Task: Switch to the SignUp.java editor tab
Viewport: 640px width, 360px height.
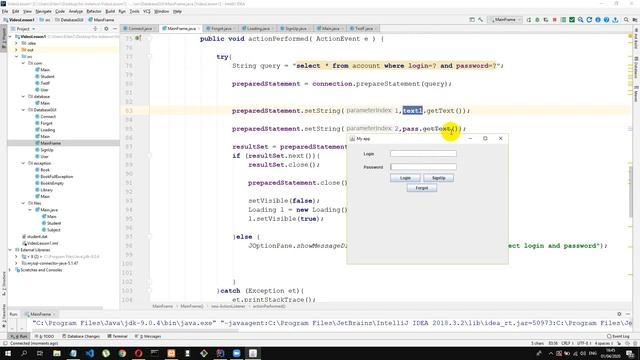Action: [x=296, y=29]
